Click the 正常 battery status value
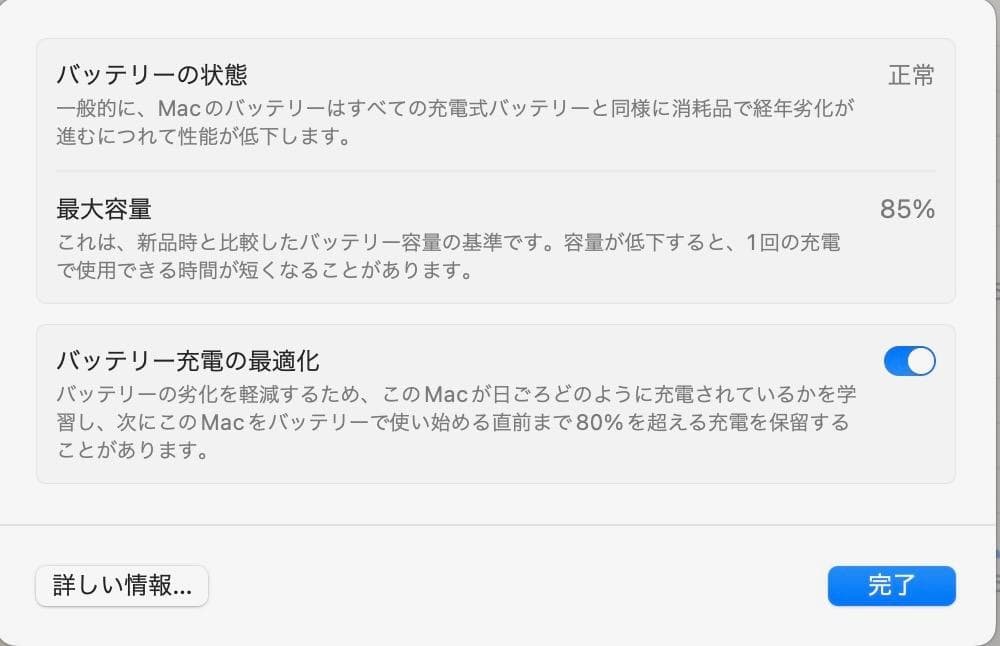The height and width of the screenshot is (646, 1000). [911, 76]
